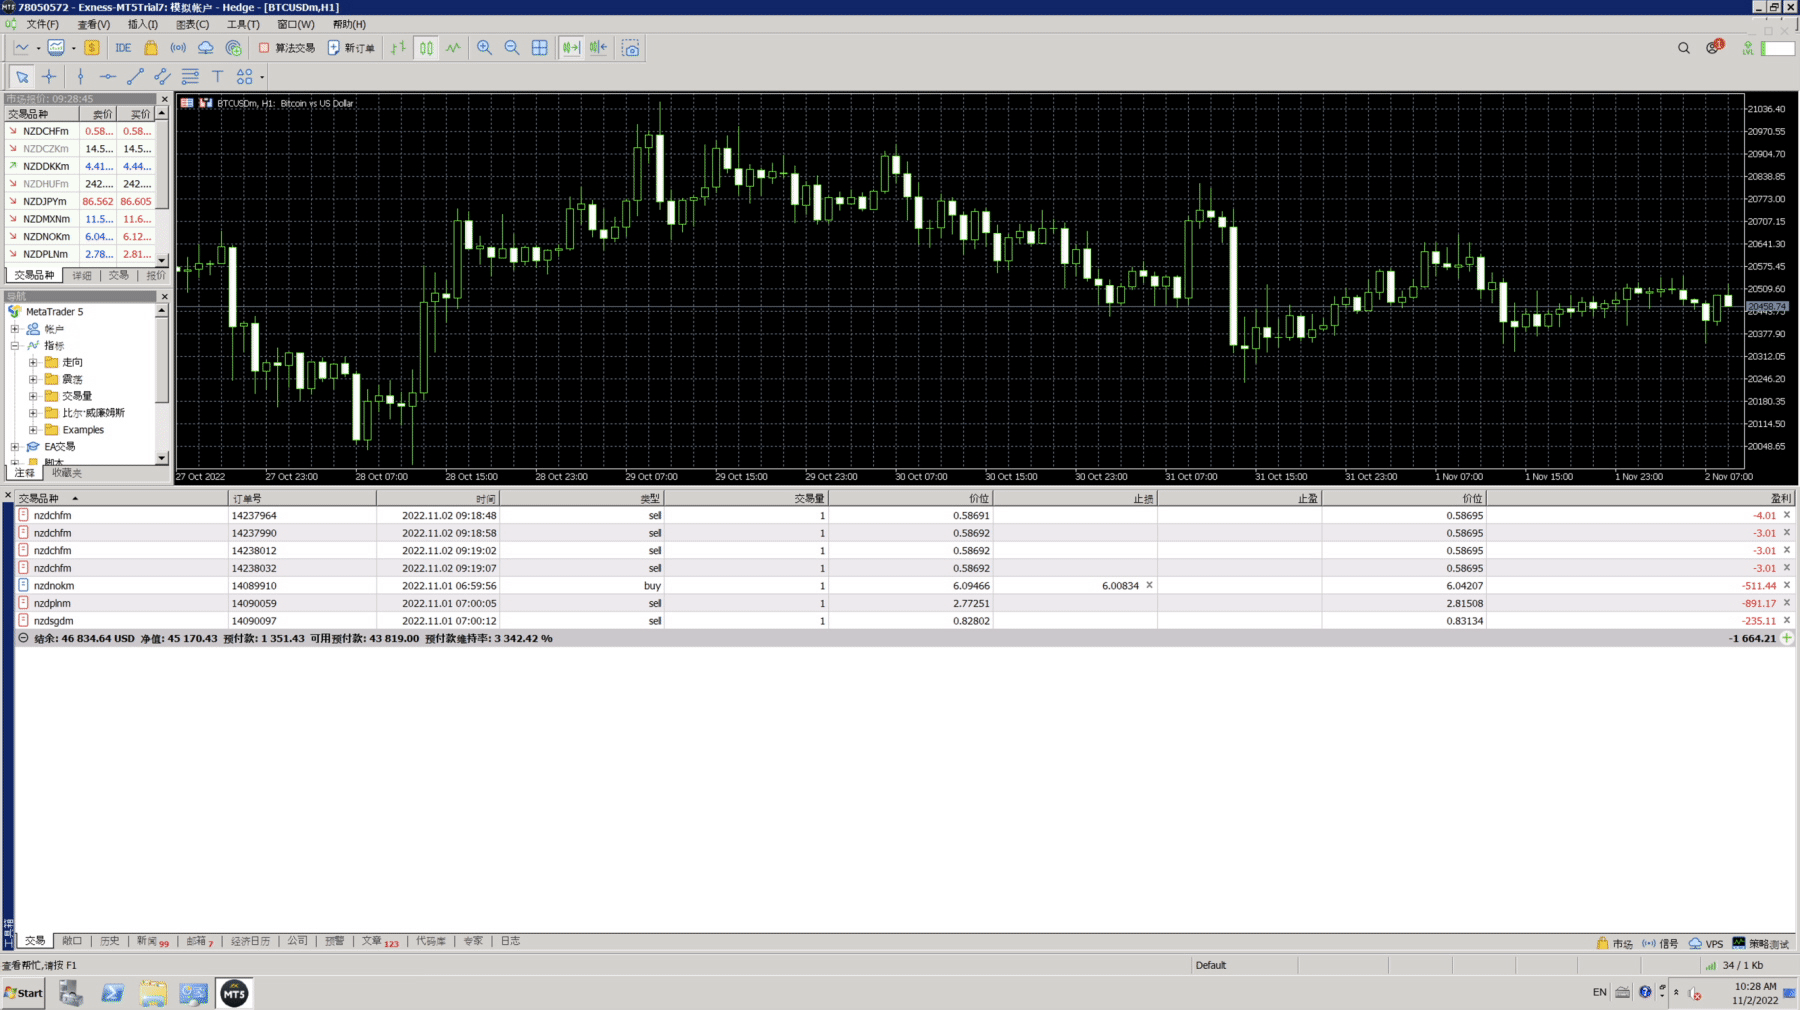This screenshot has height=1010, width=1800.
Task: Expand the 交易量 folder in navigator
Action: (x=33, y=396)
